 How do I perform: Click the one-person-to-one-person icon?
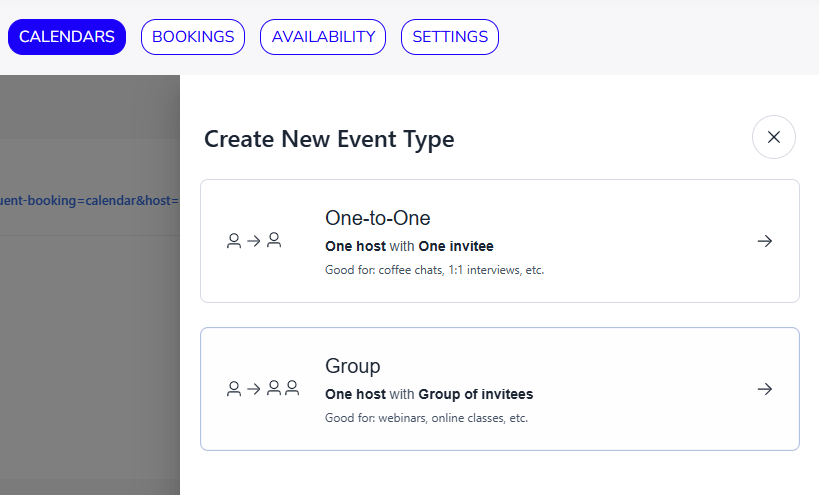pos(254,241)
